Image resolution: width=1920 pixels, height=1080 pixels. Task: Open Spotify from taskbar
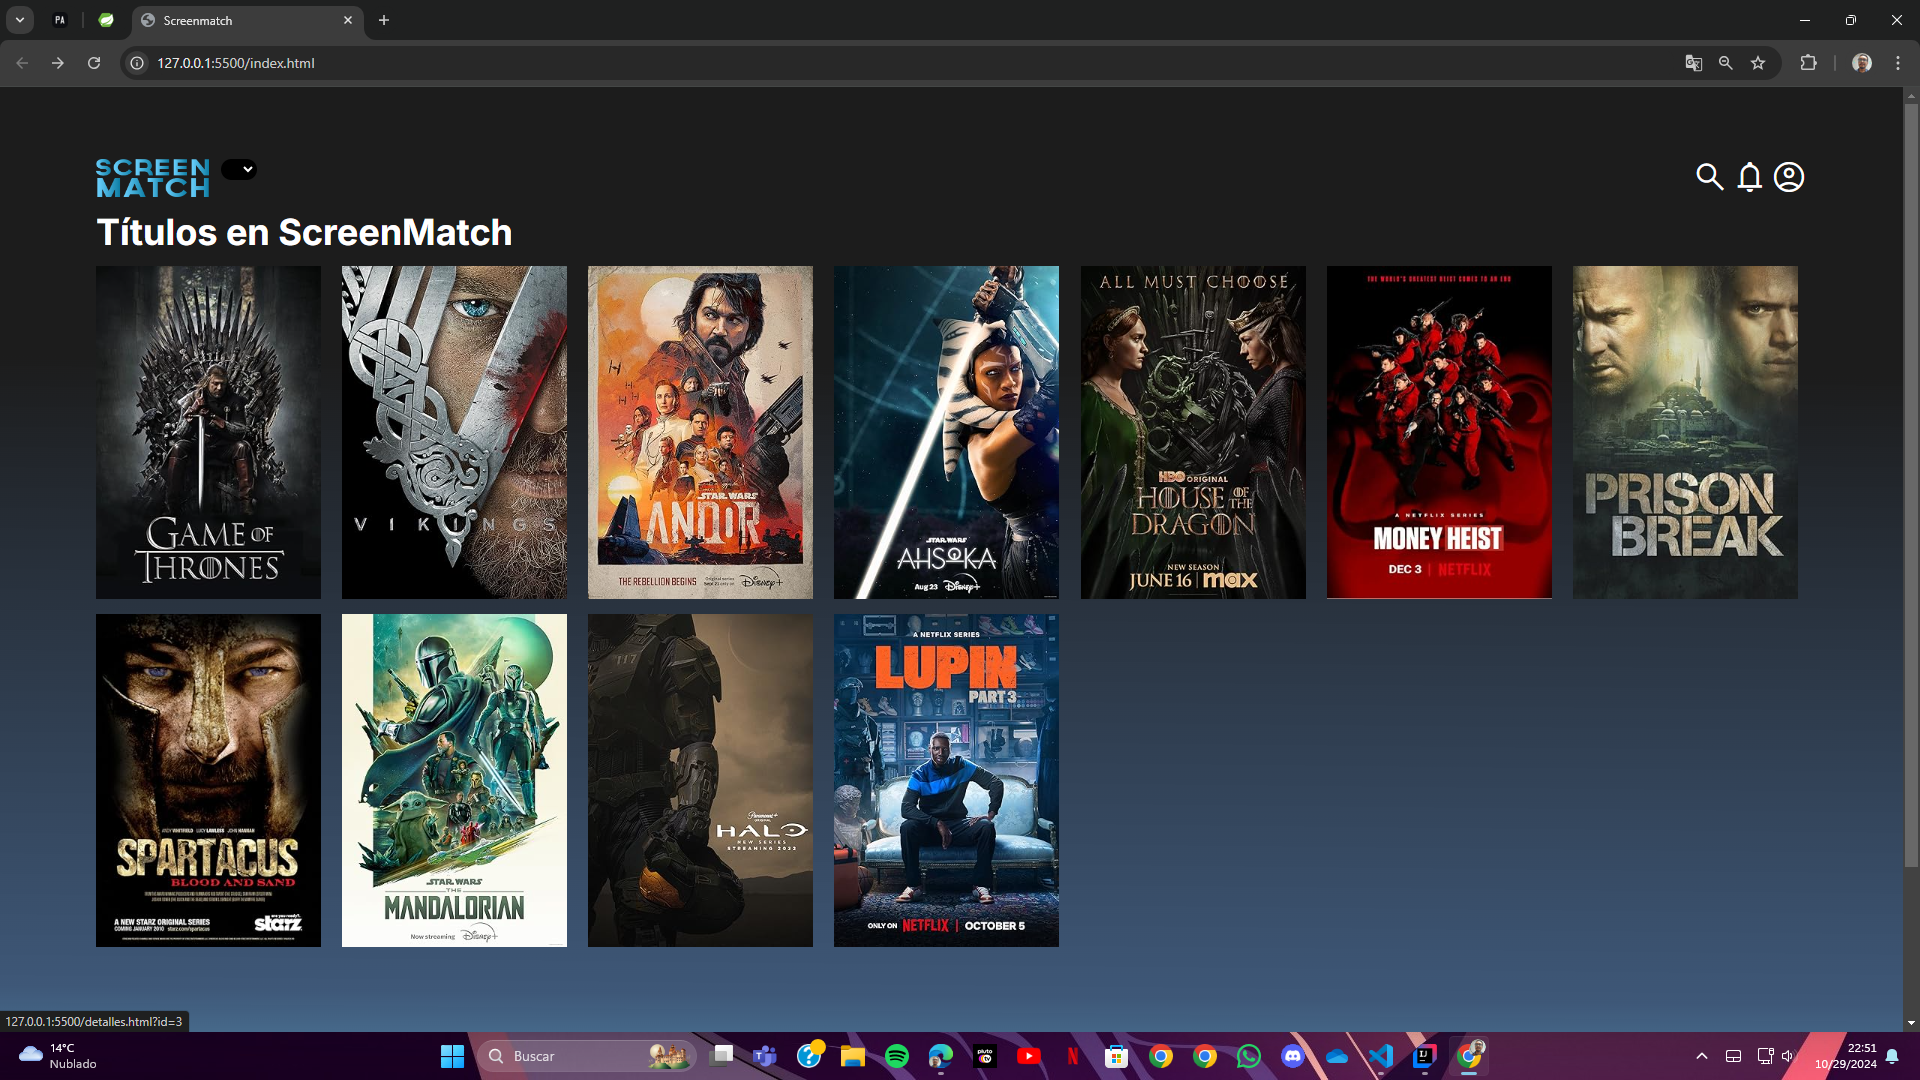pos(897,1056)
